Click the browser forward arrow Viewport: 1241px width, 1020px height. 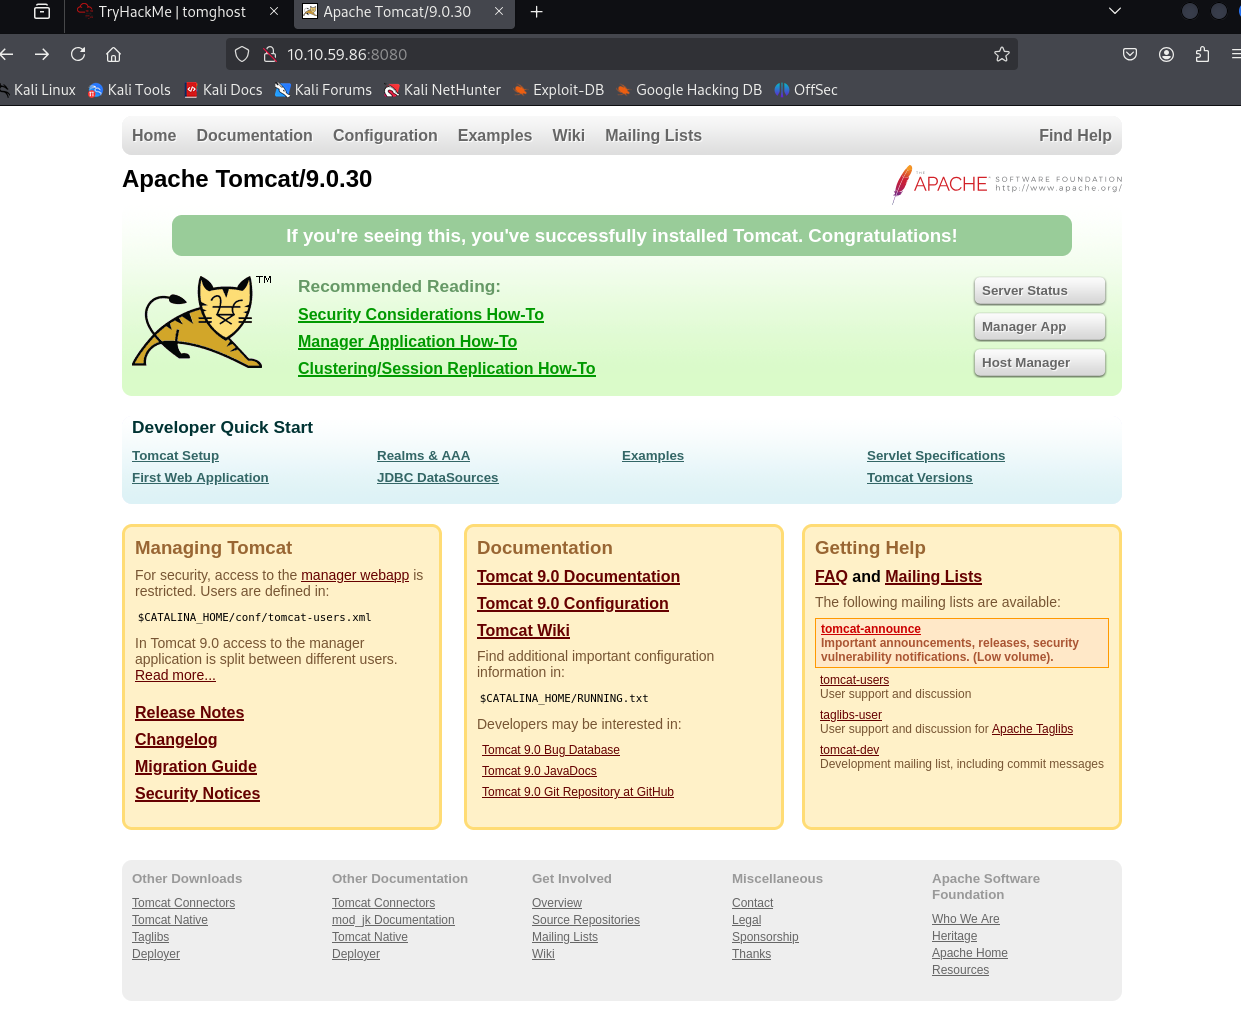pyautogui.click(x=42, y=54)
